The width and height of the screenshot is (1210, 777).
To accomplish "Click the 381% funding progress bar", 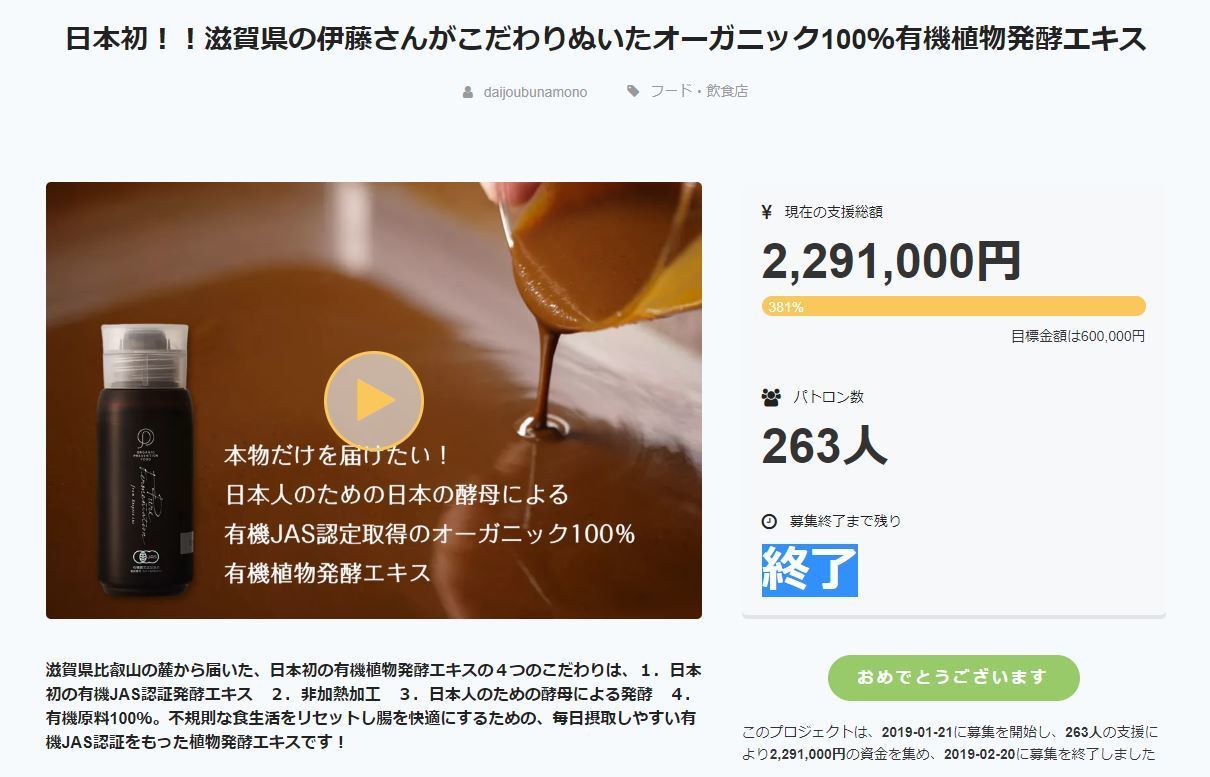I will point(954,306).
